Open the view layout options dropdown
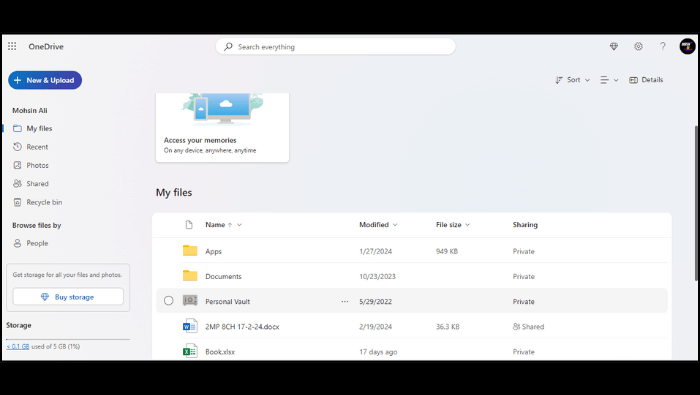Viewport: 700px width, 395px height. 609,80
